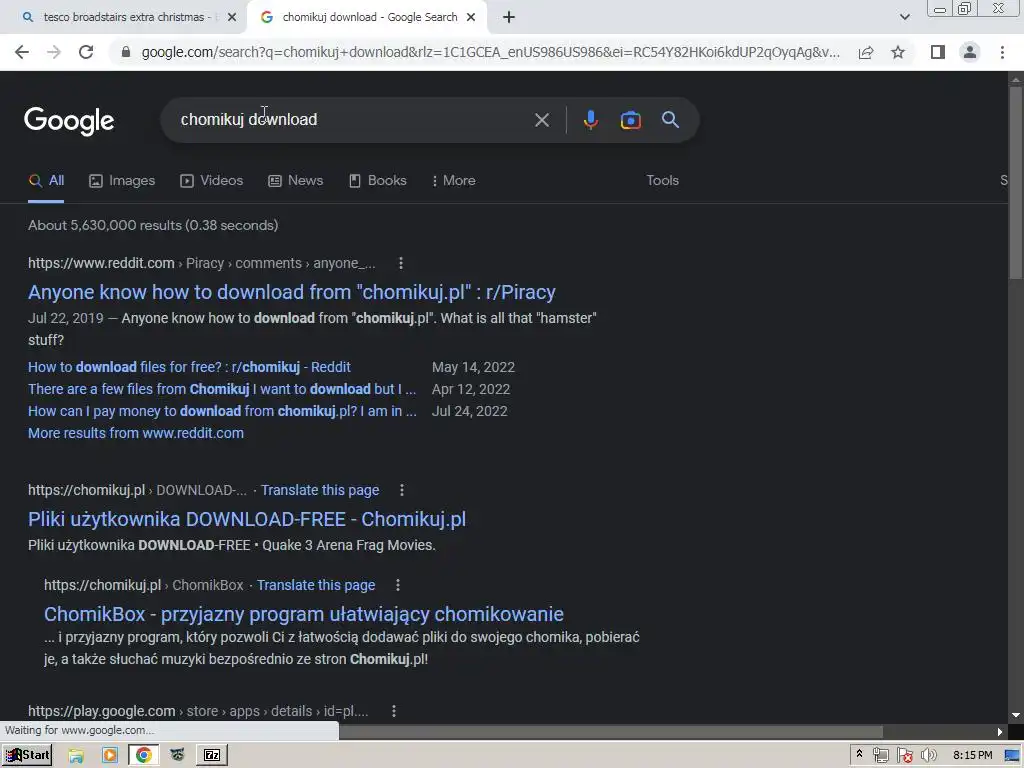Image resolution: width=1024 pixels, height=768 pixels.
Task: Close the tesco broadstairs tab
Action: (232, 18)
